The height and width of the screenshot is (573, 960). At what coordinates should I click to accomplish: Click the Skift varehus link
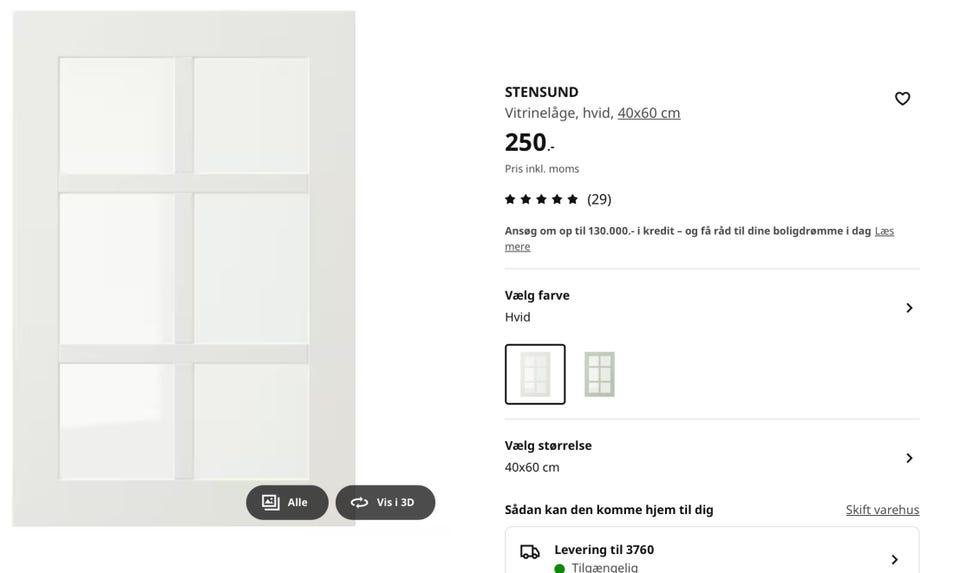pyautogui.click(x=882, y=510)
